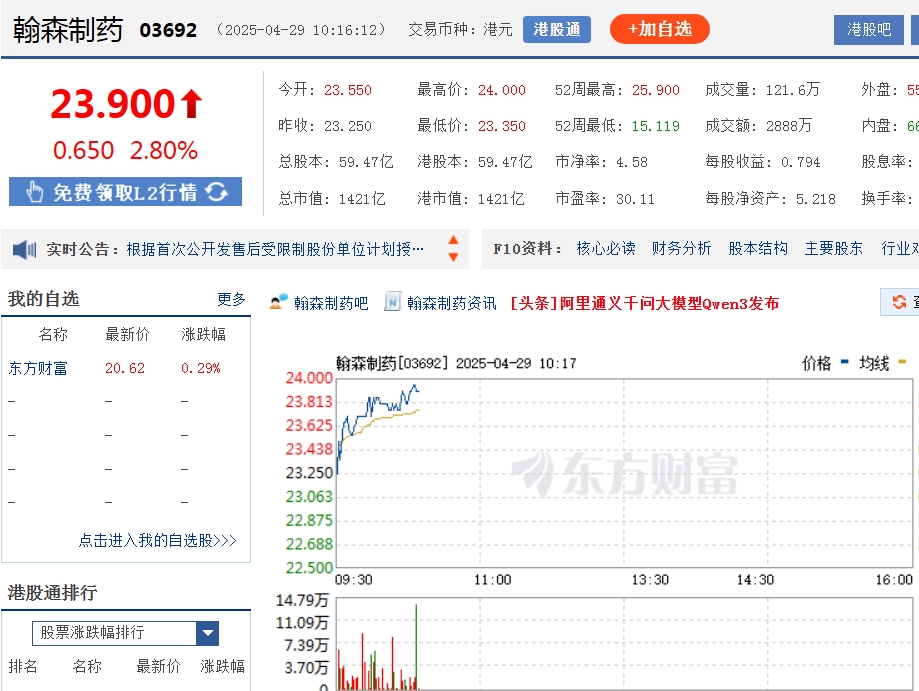Open 东方财富 stock in watchlist

pos(38,368)
